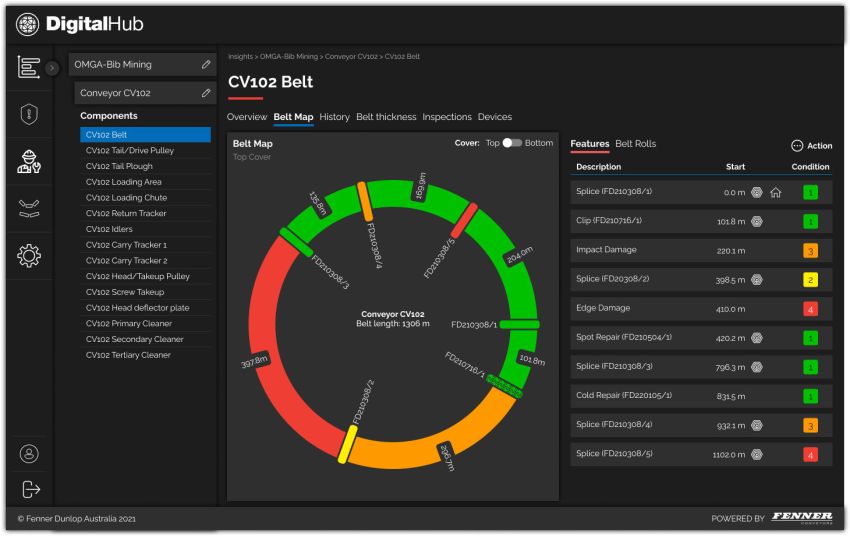This screenshot has height=536, width=850.
Task: Open the hierarchy tree sidebar icon
Action: [29, 67]
